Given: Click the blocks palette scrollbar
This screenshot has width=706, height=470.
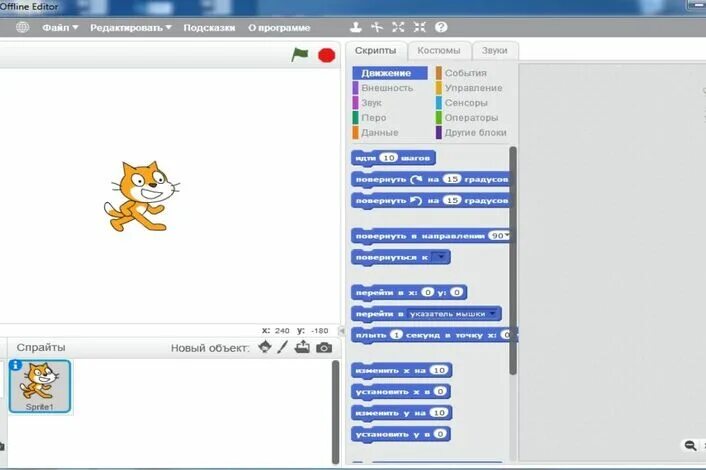Looking at the screenshot, I should (513, 260).
